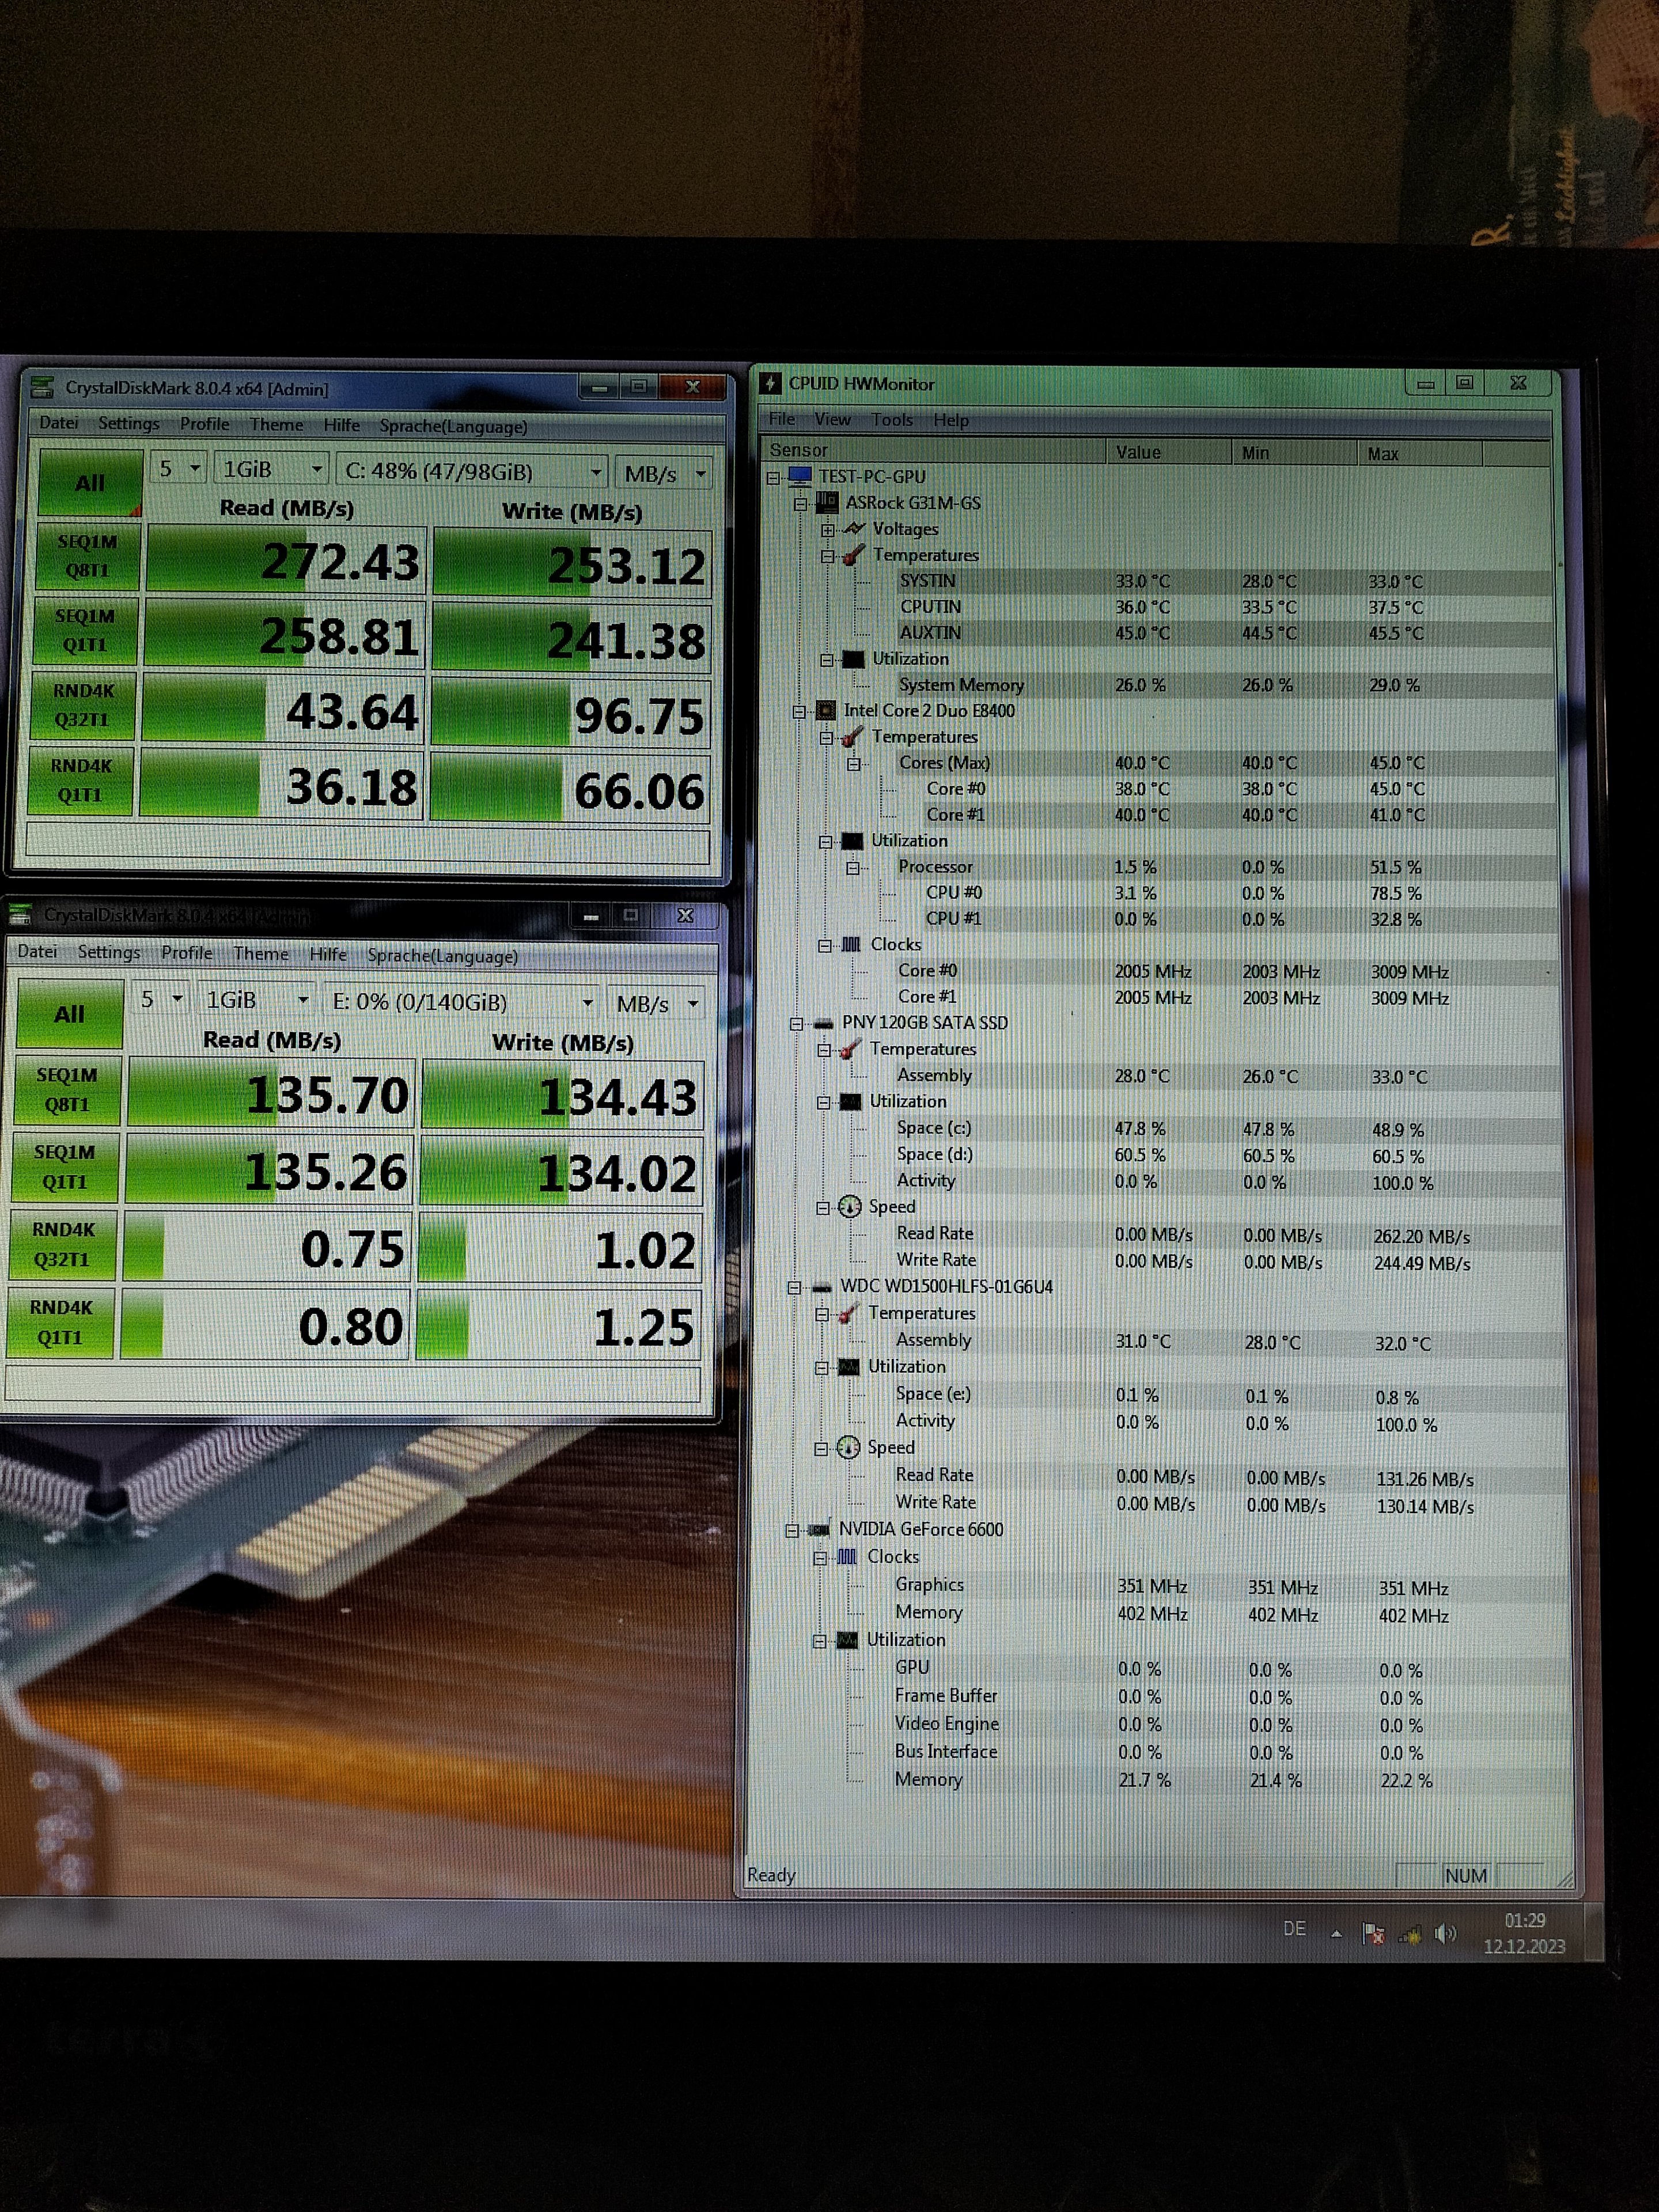
Task: Run the SEQ1M Q8T1 test for drive E:
Action: 67,1090
